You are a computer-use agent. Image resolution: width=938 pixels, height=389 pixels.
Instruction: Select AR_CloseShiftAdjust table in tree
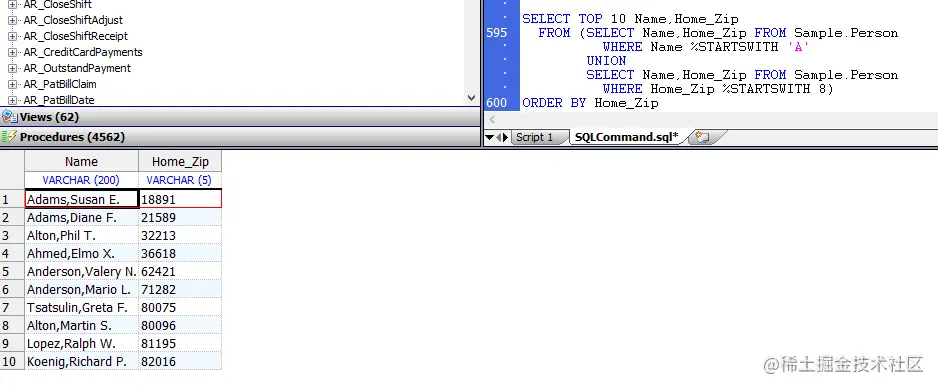pos(74,20)
